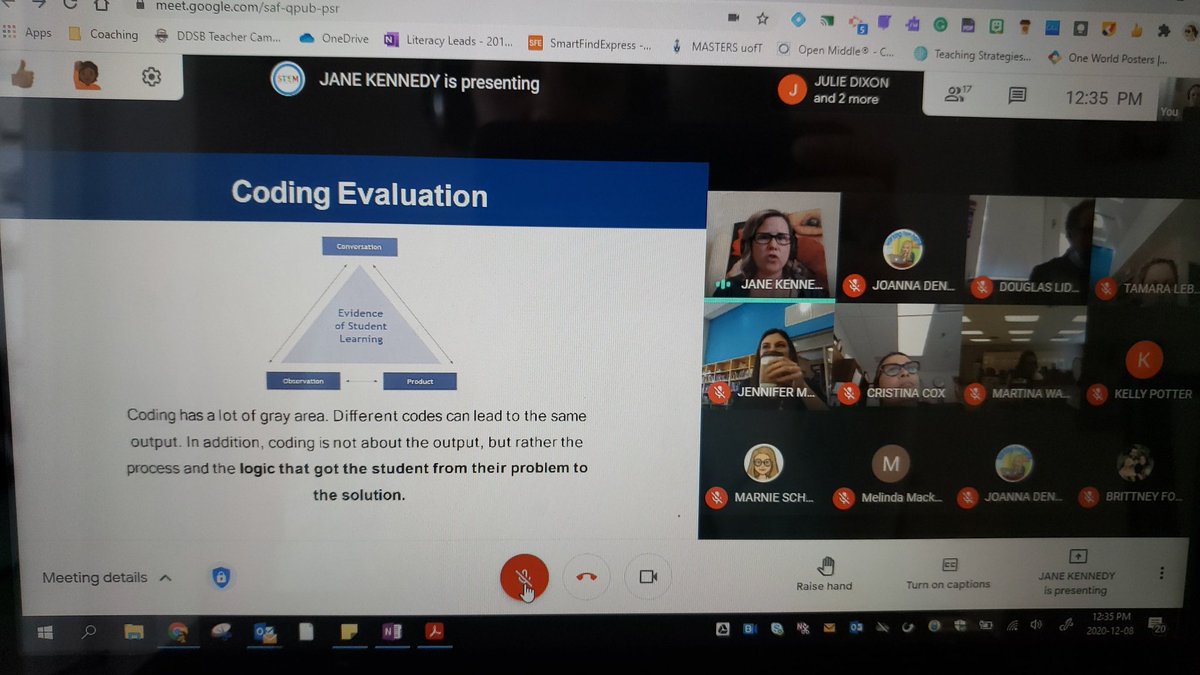Open Outlook from the taskbar
The height and width of the screenshot is (675, 1200).
264,632
